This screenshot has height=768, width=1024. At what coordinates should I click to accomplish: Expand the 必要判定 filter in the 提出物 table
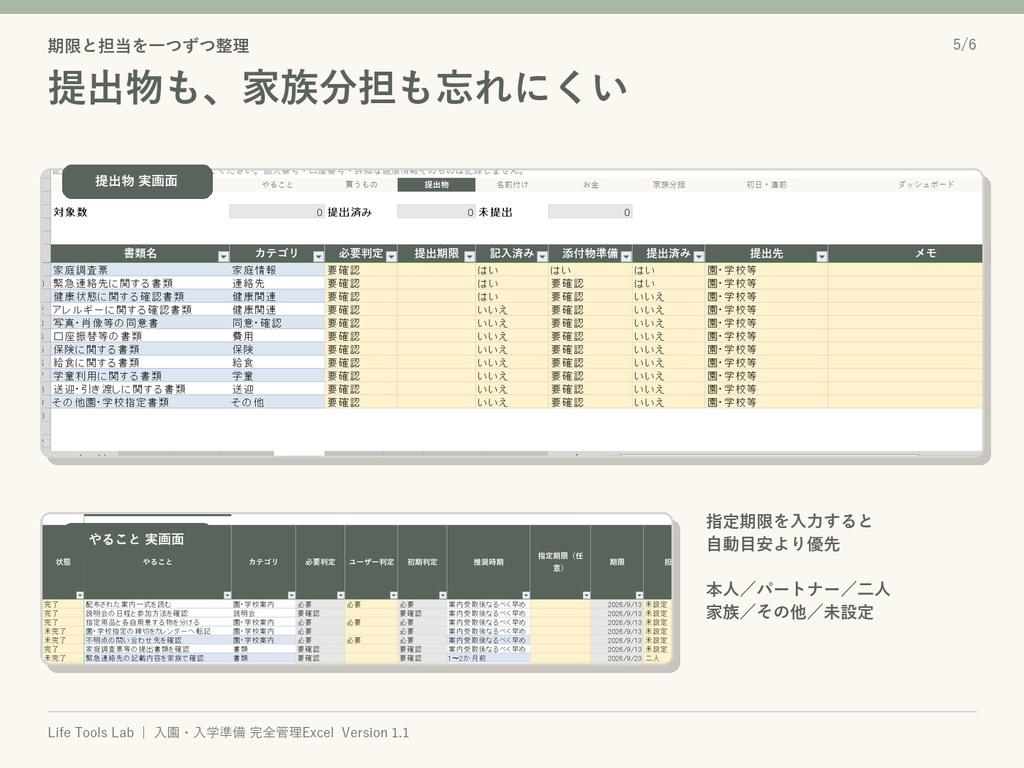391,257
